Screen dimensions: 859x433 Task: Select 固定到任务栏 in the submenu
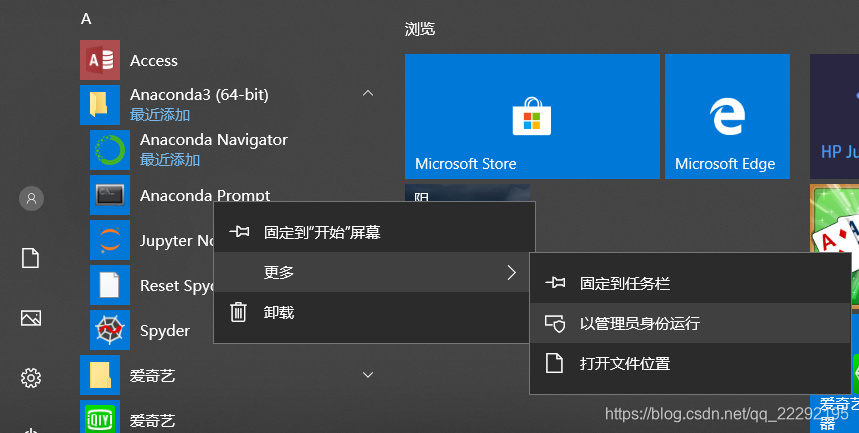click(x=690, y=283)
